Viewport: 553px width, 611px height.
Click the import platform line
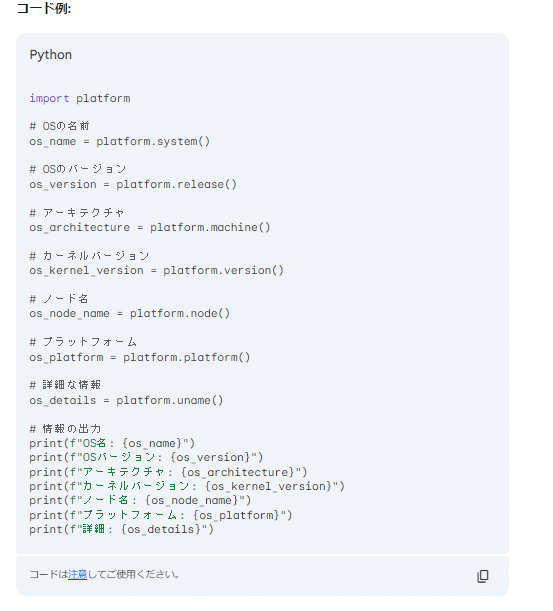(80, 98)
